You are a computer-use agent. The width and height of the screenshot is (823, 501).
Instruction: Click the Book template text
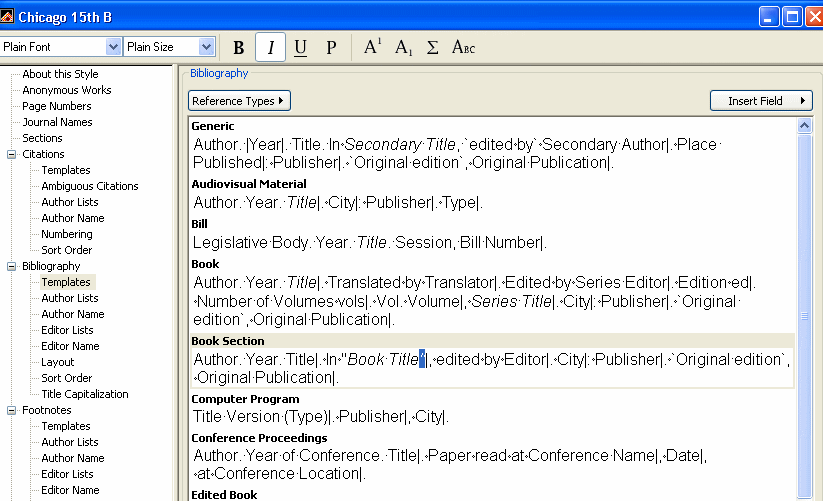click(474, 301)
